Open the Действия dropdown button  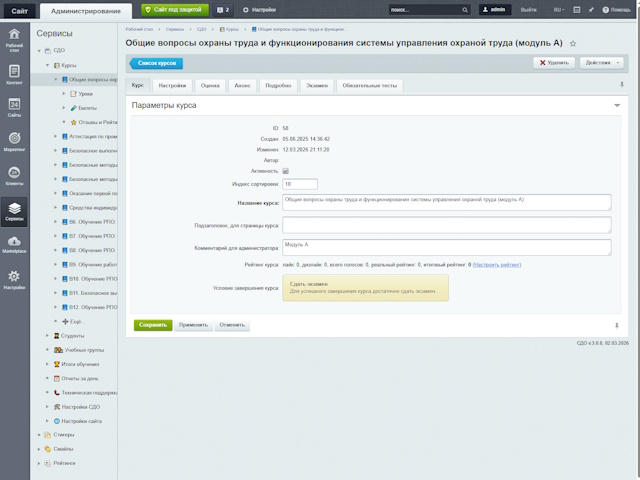coord(602,63)
